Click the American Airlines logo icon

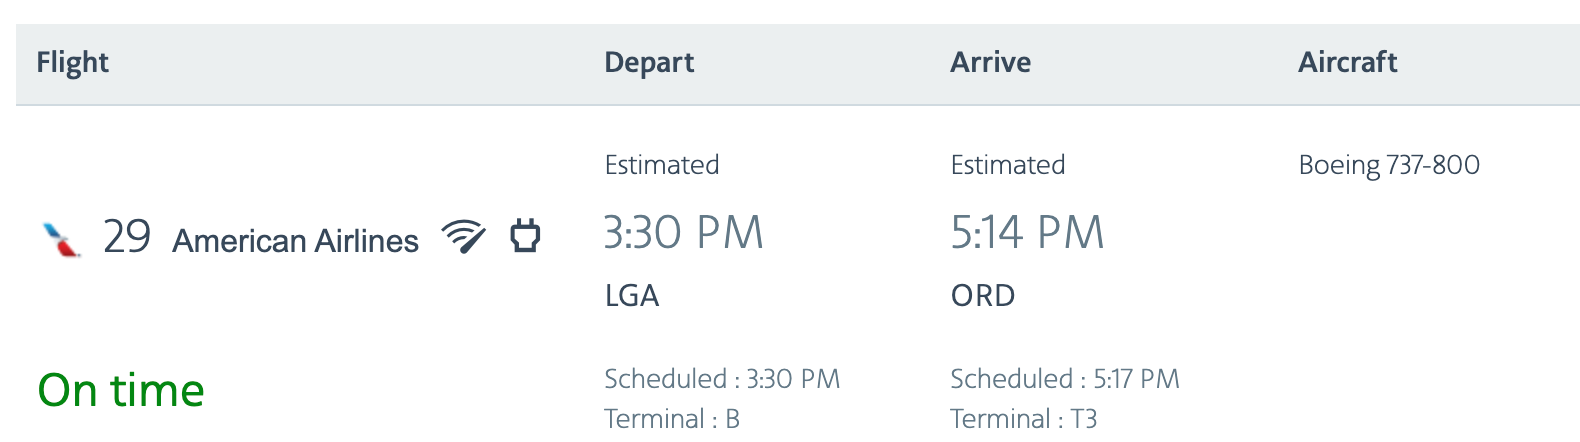(x=62, y=239)
